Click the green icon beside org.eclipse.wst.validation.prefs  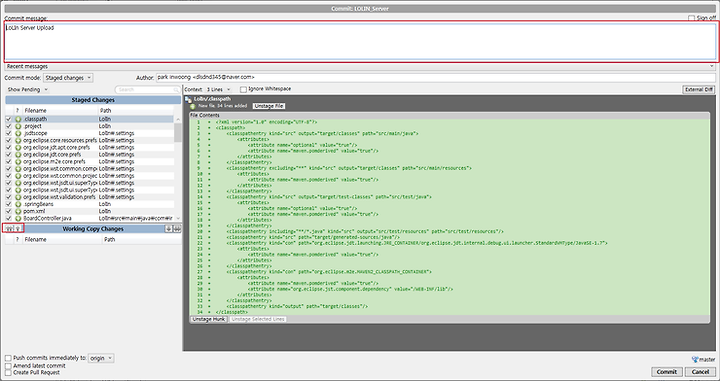[18, 197]
